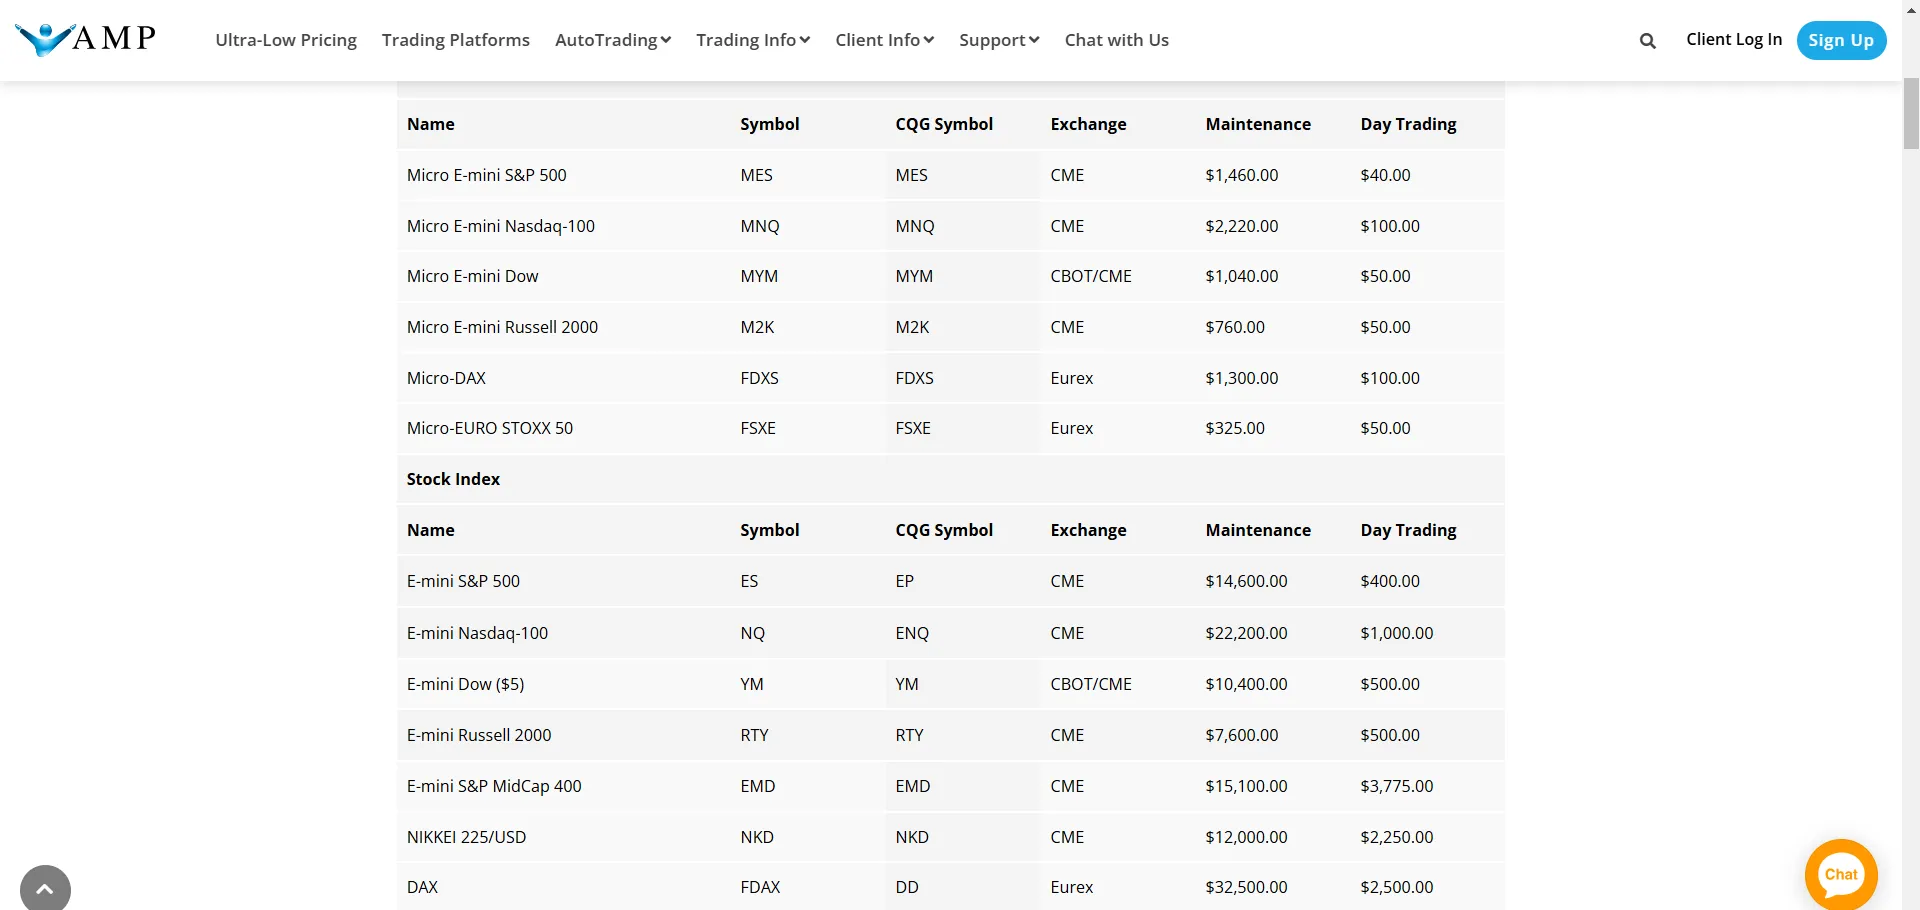The width and height of the screenshot is (1920, 910).
Task: Click the $40.00 day trading margin
Action: click(1385, 175)
